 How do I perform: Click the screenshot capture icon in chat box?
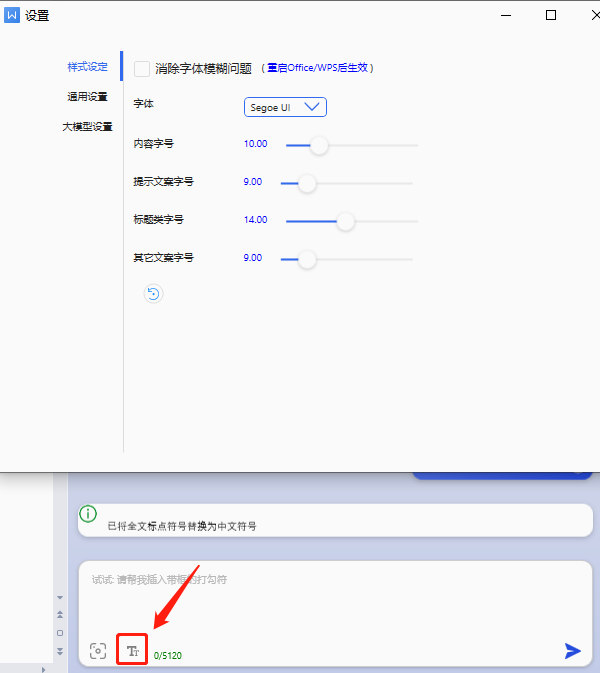click(x=97, y=651)
